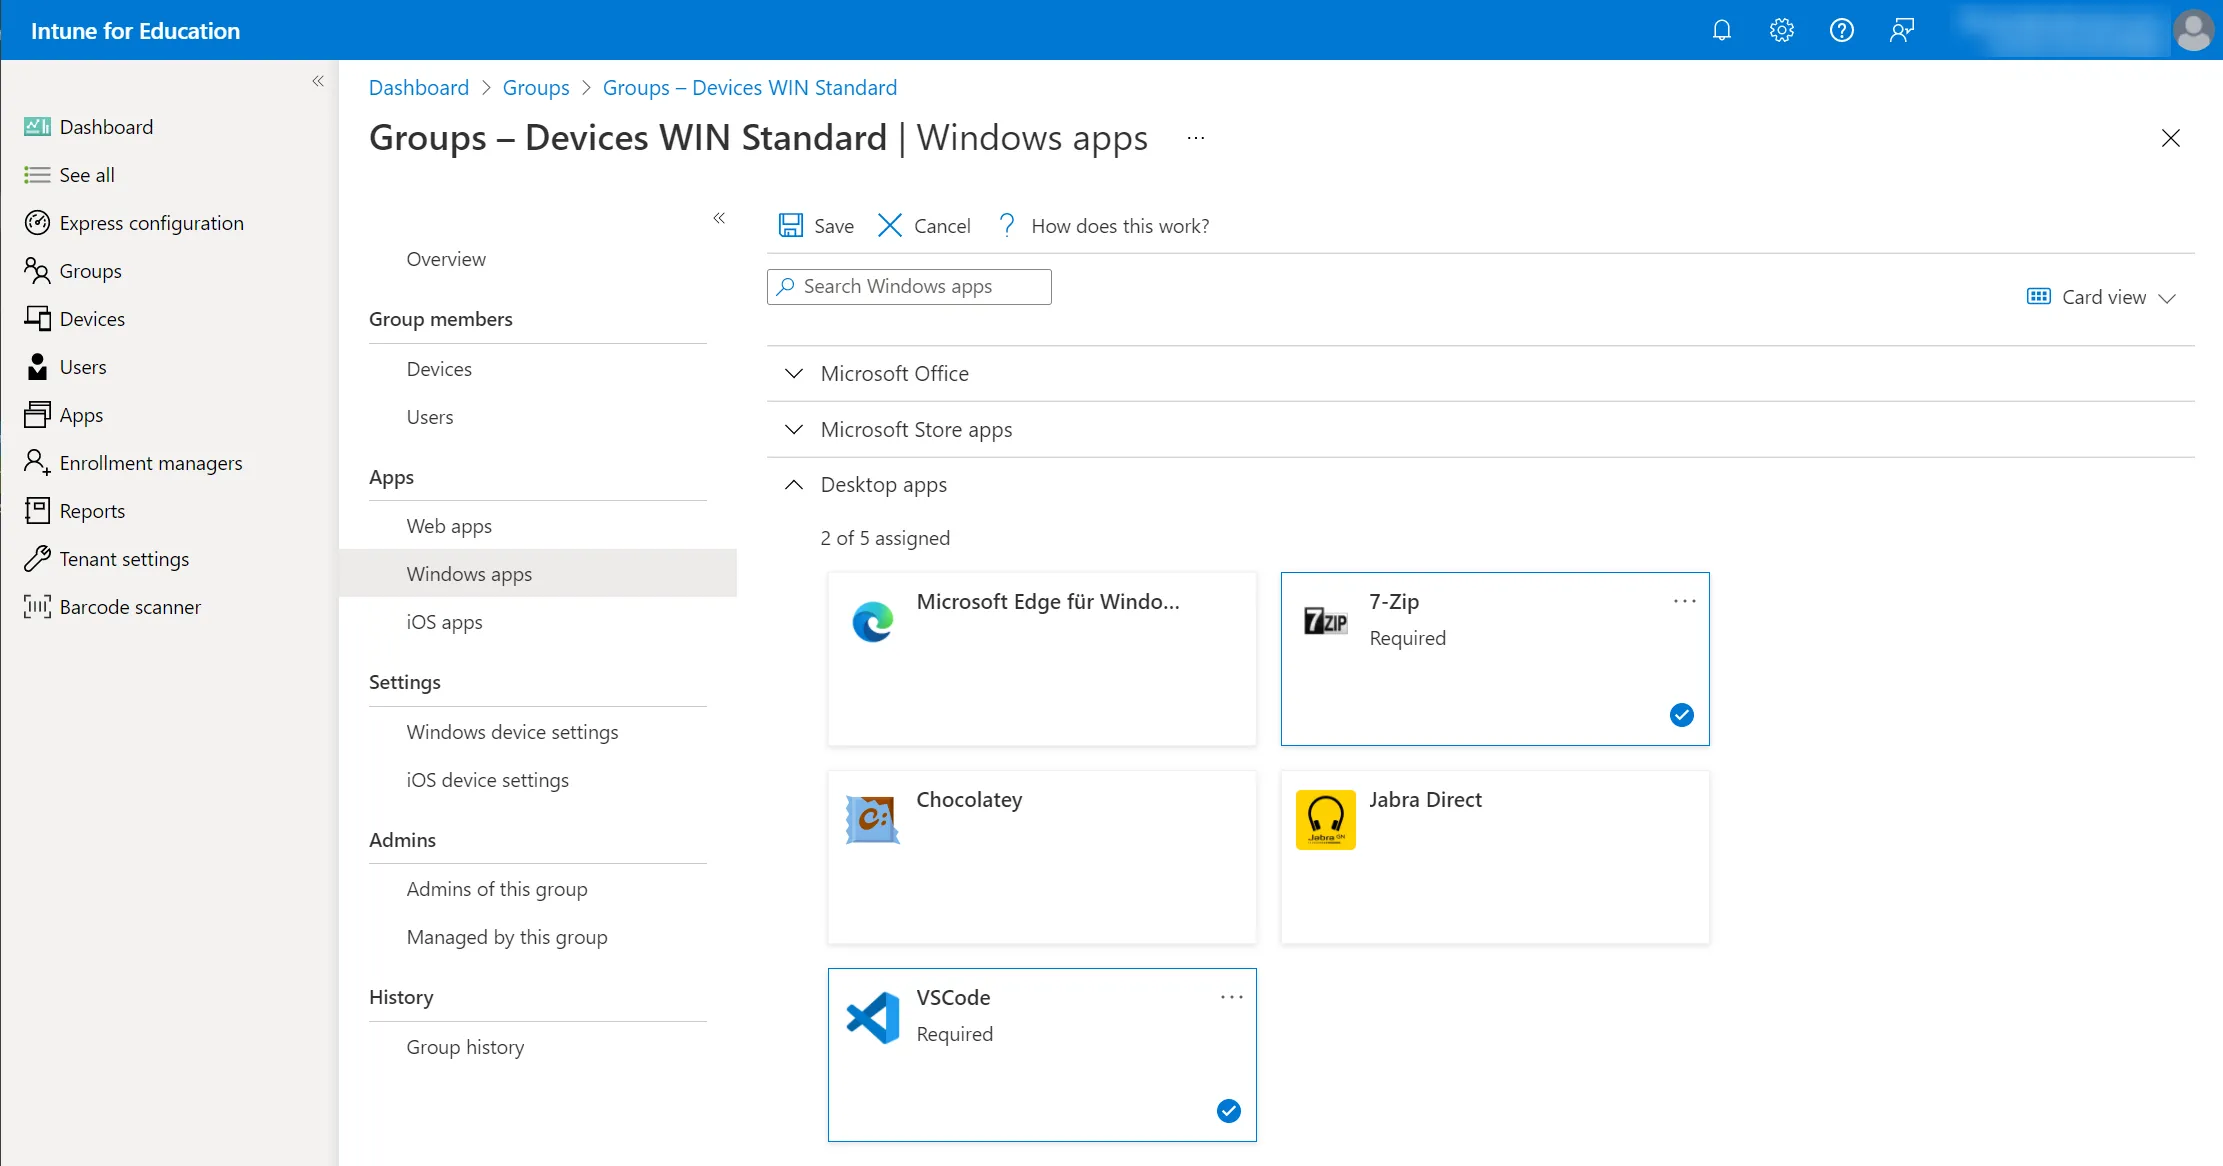Click the Jabra Direct headset icon
This screenshot has width=2223, height=1166.
[1325, 820]
